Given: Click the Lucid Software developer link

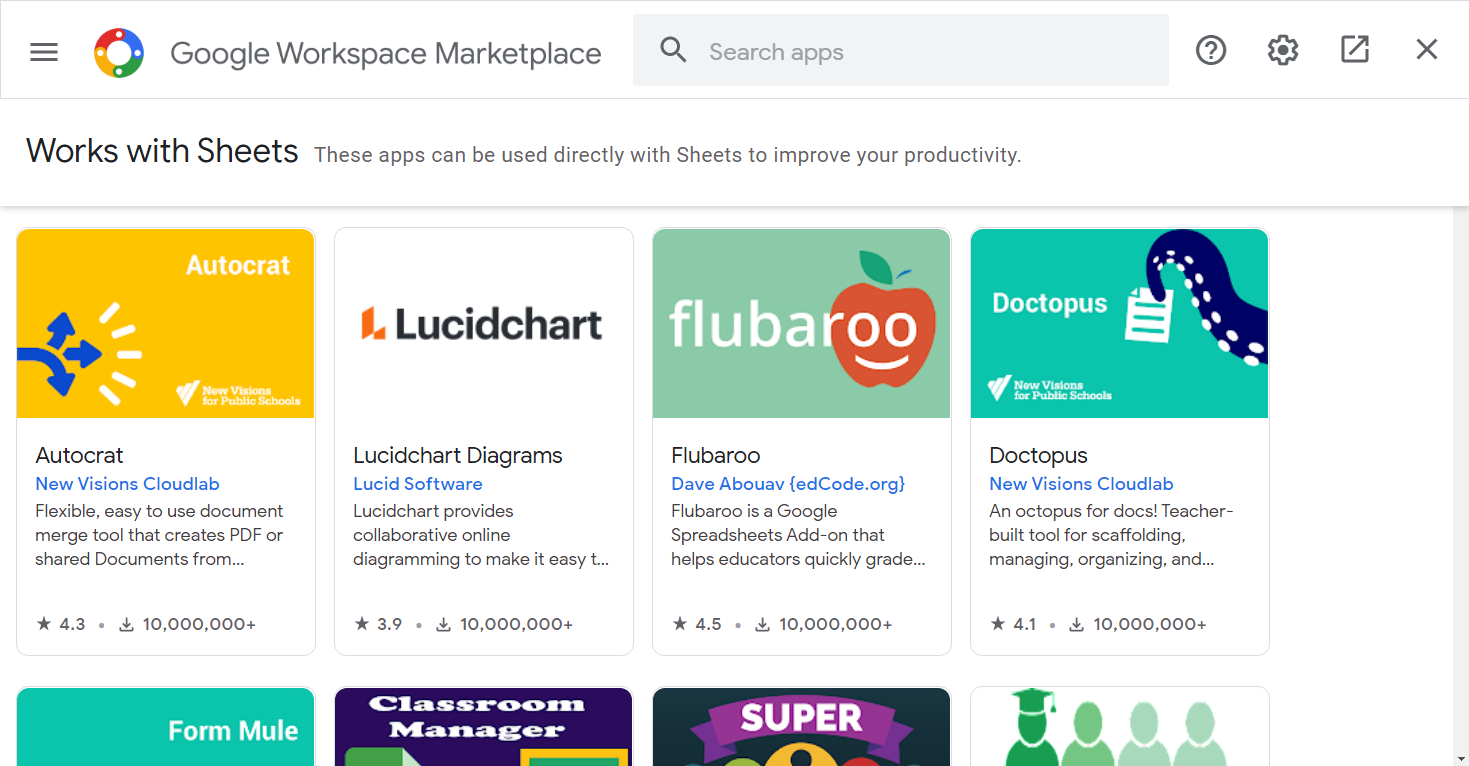Looking at the screenshot, I should tap(418, 484).
